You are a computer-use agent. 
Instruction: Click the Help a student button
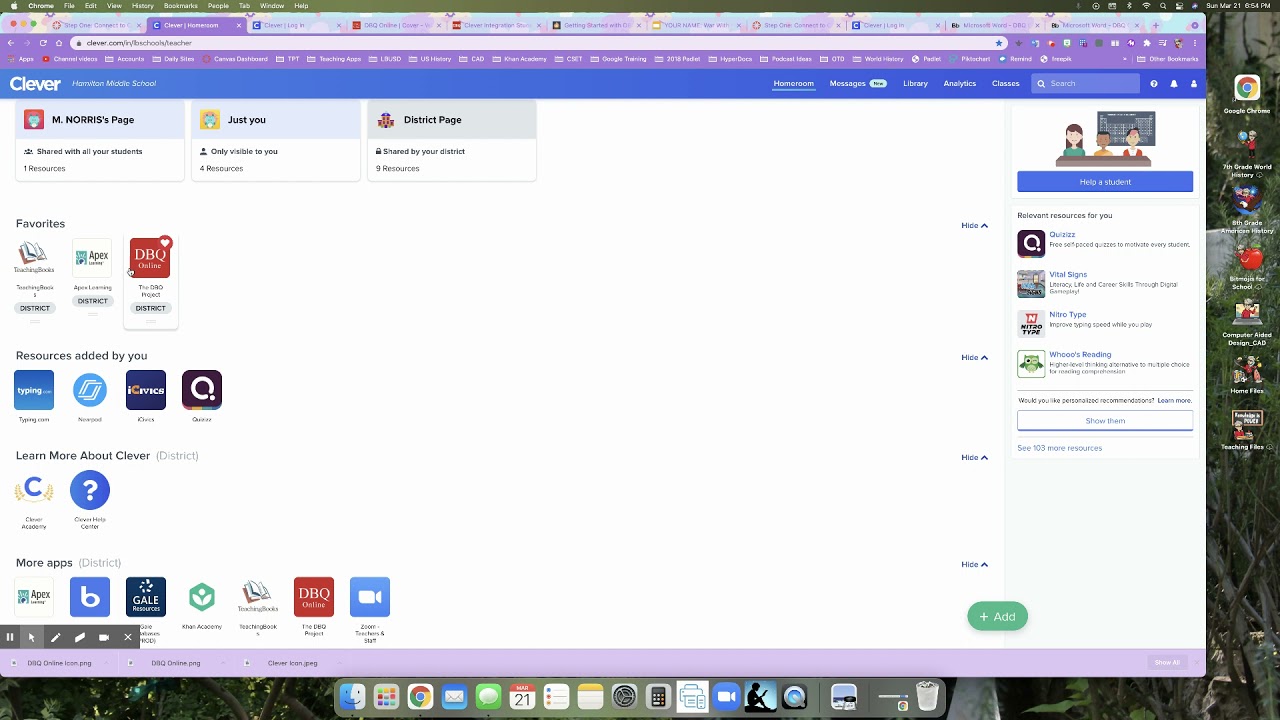(x=1105, y=181)
